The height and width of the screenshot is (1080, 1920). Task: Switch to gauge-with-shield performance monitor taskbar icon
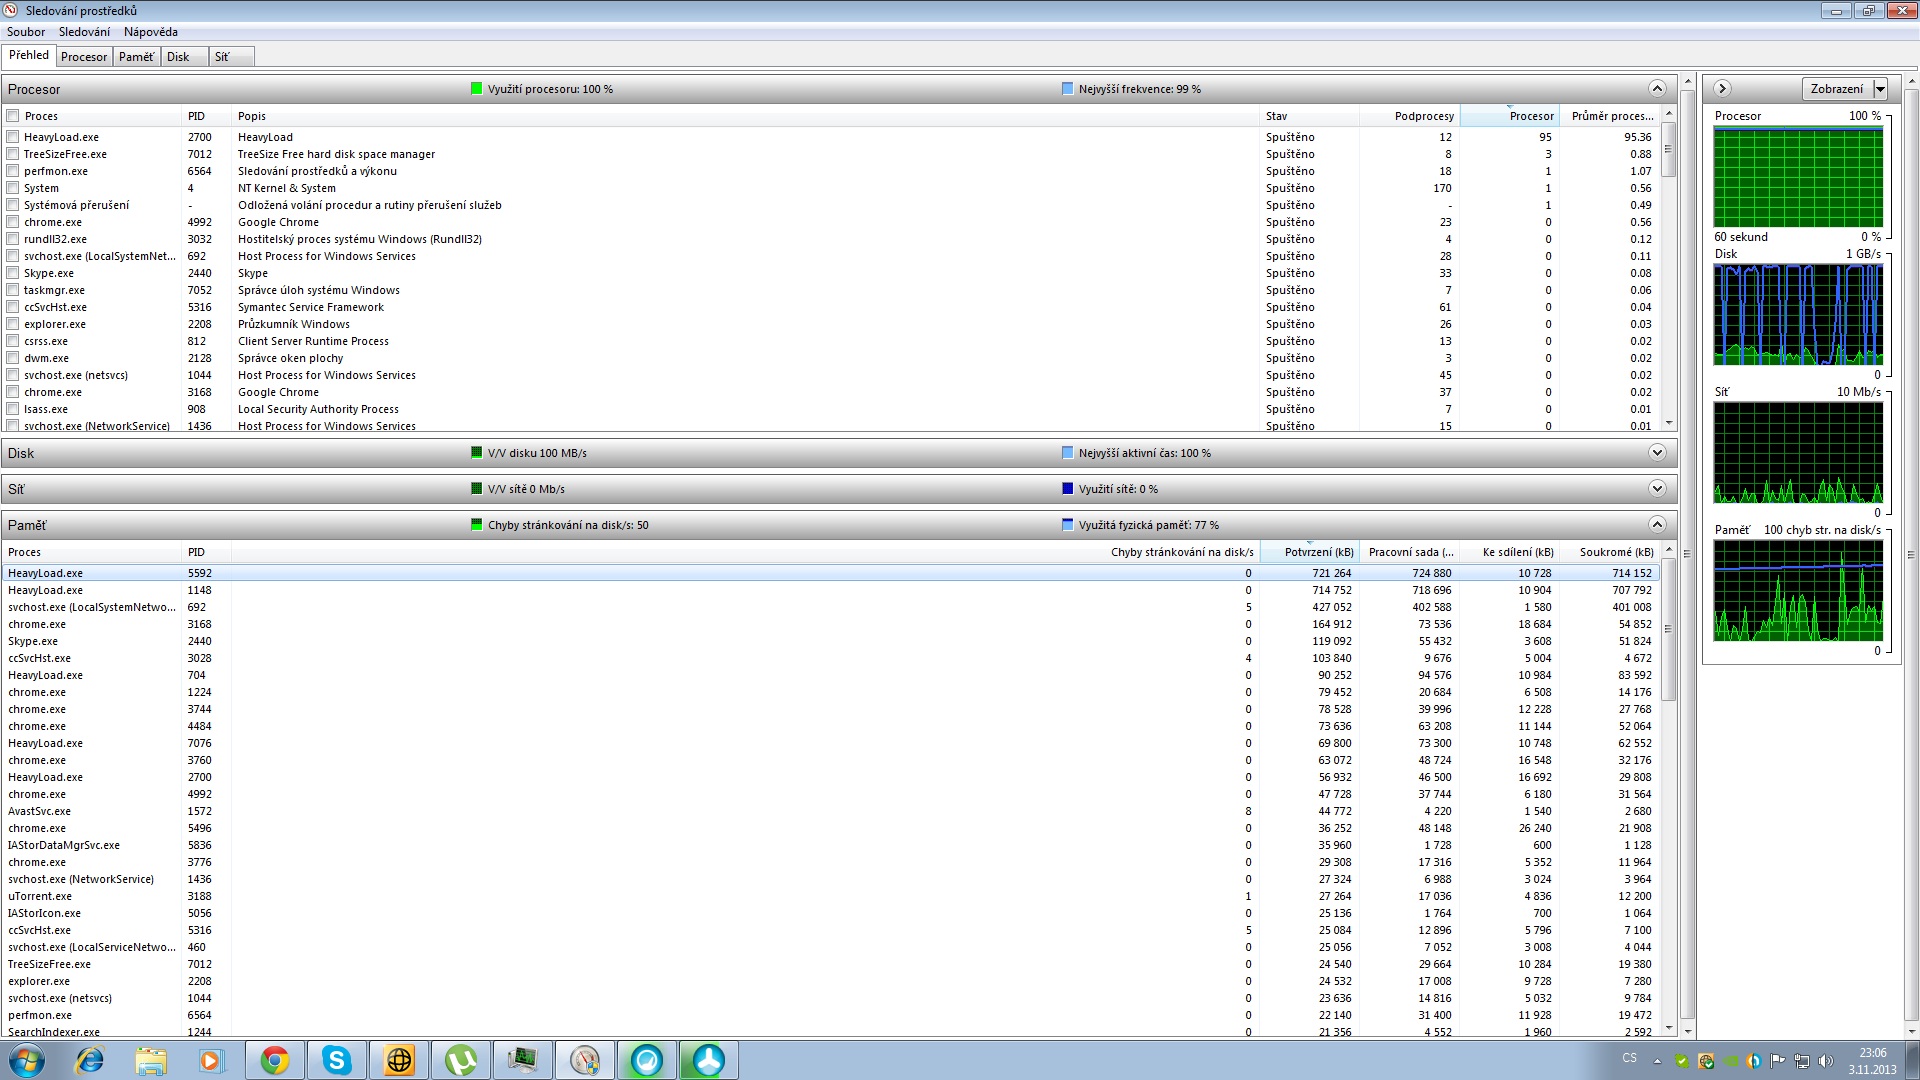(x=585, y=1060)
